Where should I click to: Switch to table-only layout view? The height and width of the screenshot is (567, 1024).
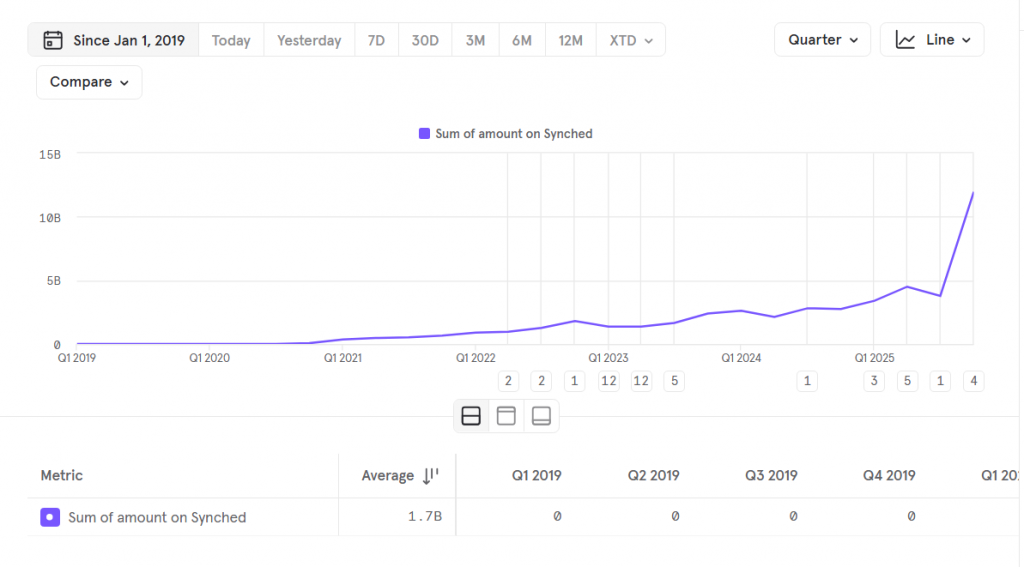(541, 416)
